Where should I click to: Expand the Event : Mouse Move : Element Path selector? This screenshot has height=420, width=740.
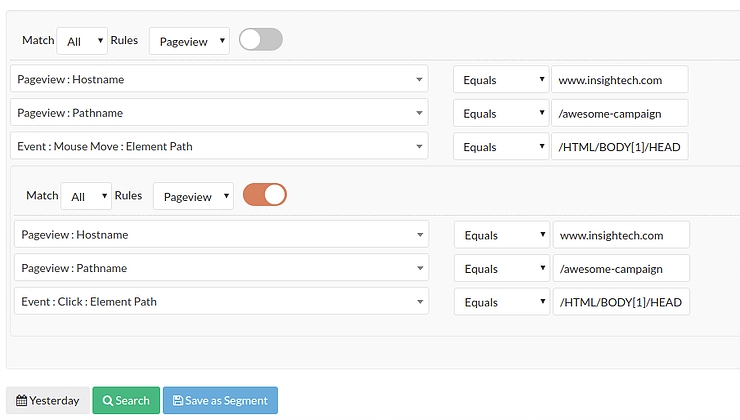(x=219, y=146)
